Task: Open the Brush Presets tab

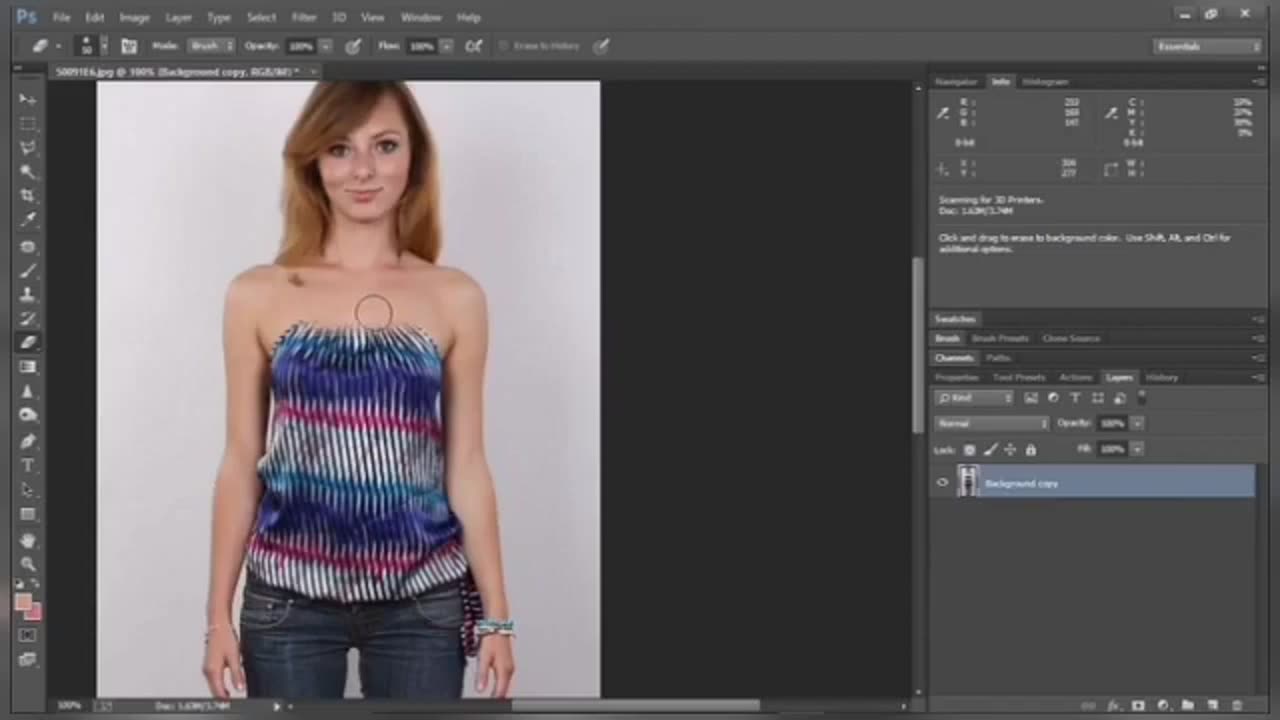Action: 1000,338
